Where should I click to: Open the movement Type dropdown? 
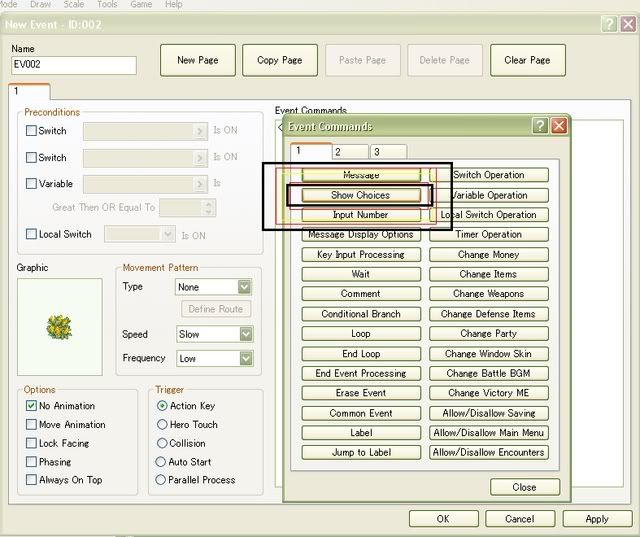click(x=244, y=287)
